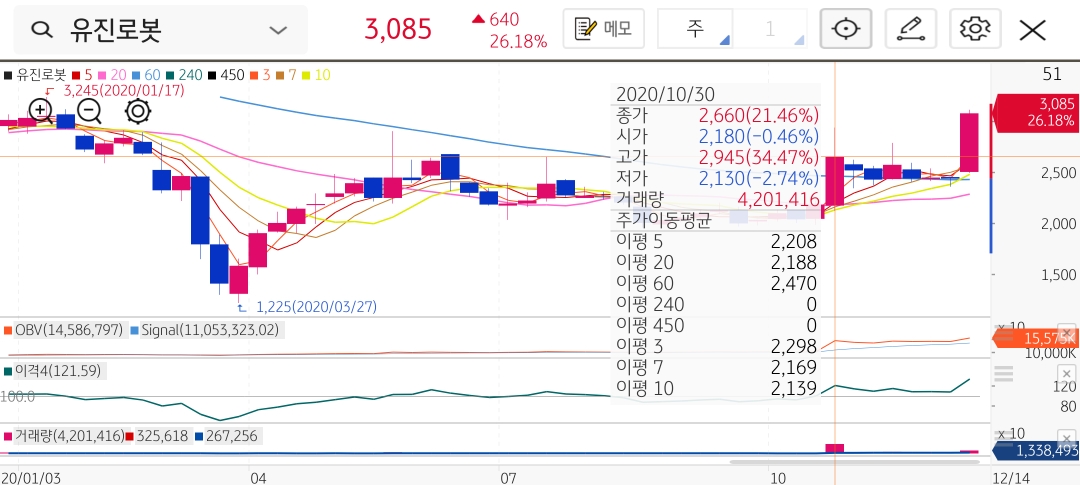Click the large latest red candlestick
Screen dimensions: 1080x485
(969, 143)
